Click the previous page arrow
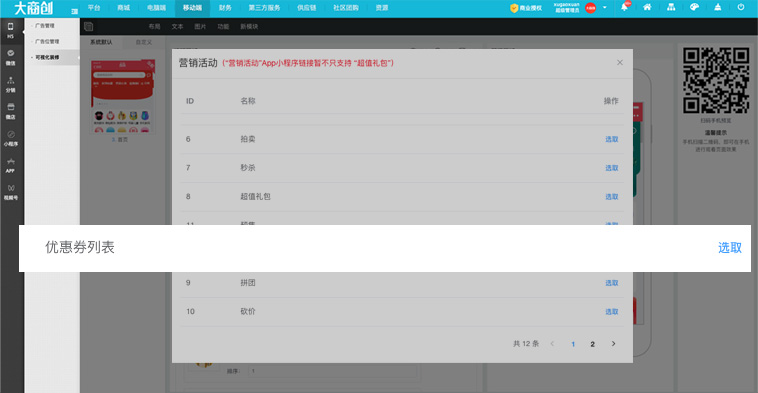Viewport: 758px width, 393px height. pyautogui.click(x=552, y=344)
